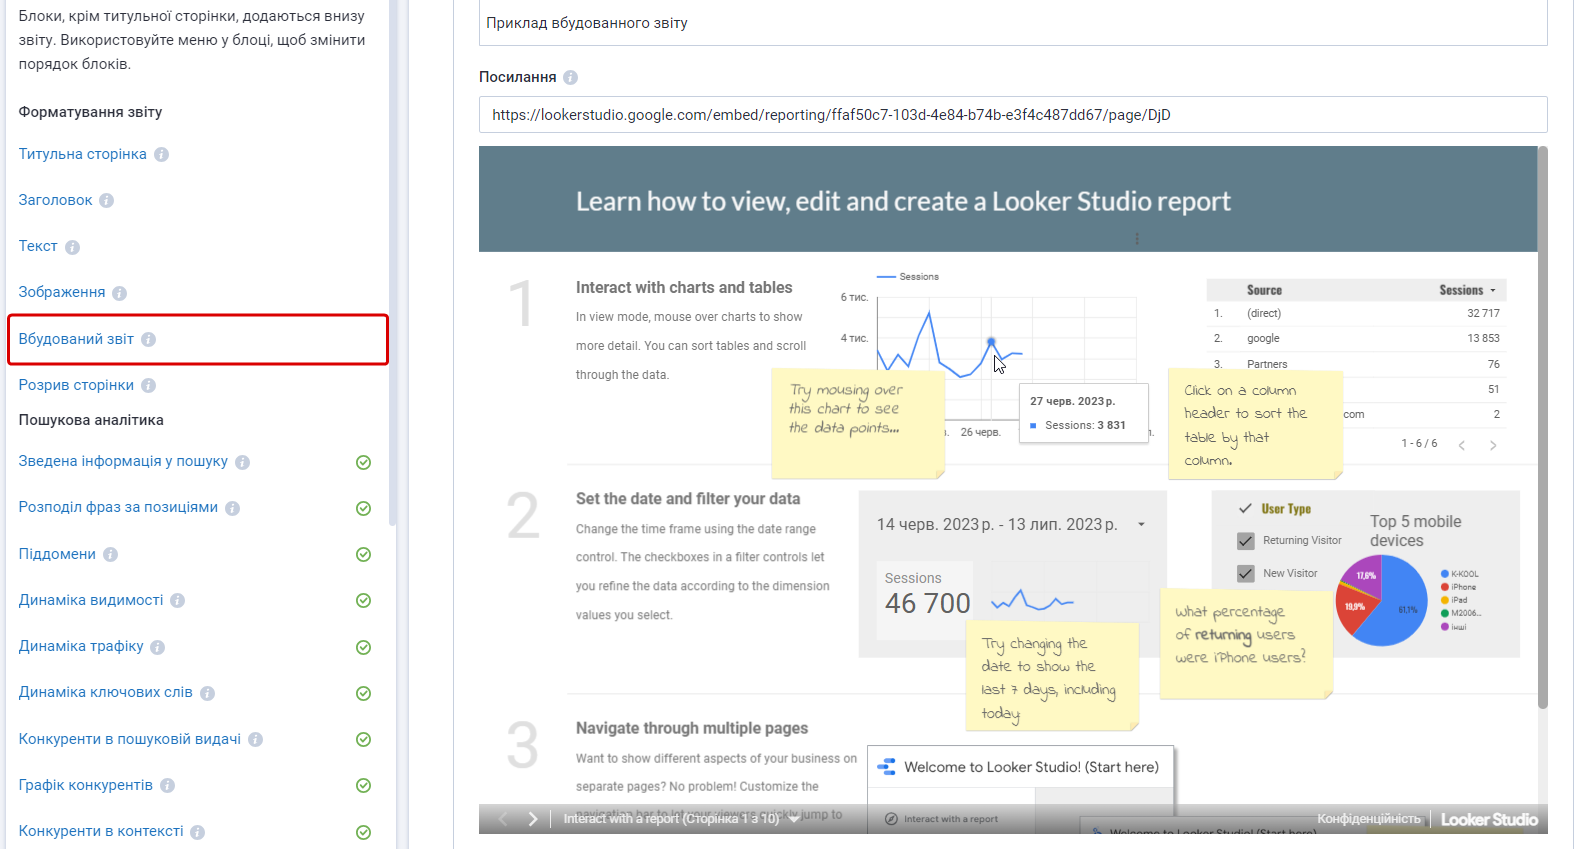The width and height of the screenshot is (1584, 849).
Task: Click green check for Піддомени
Action: [364, 555]
